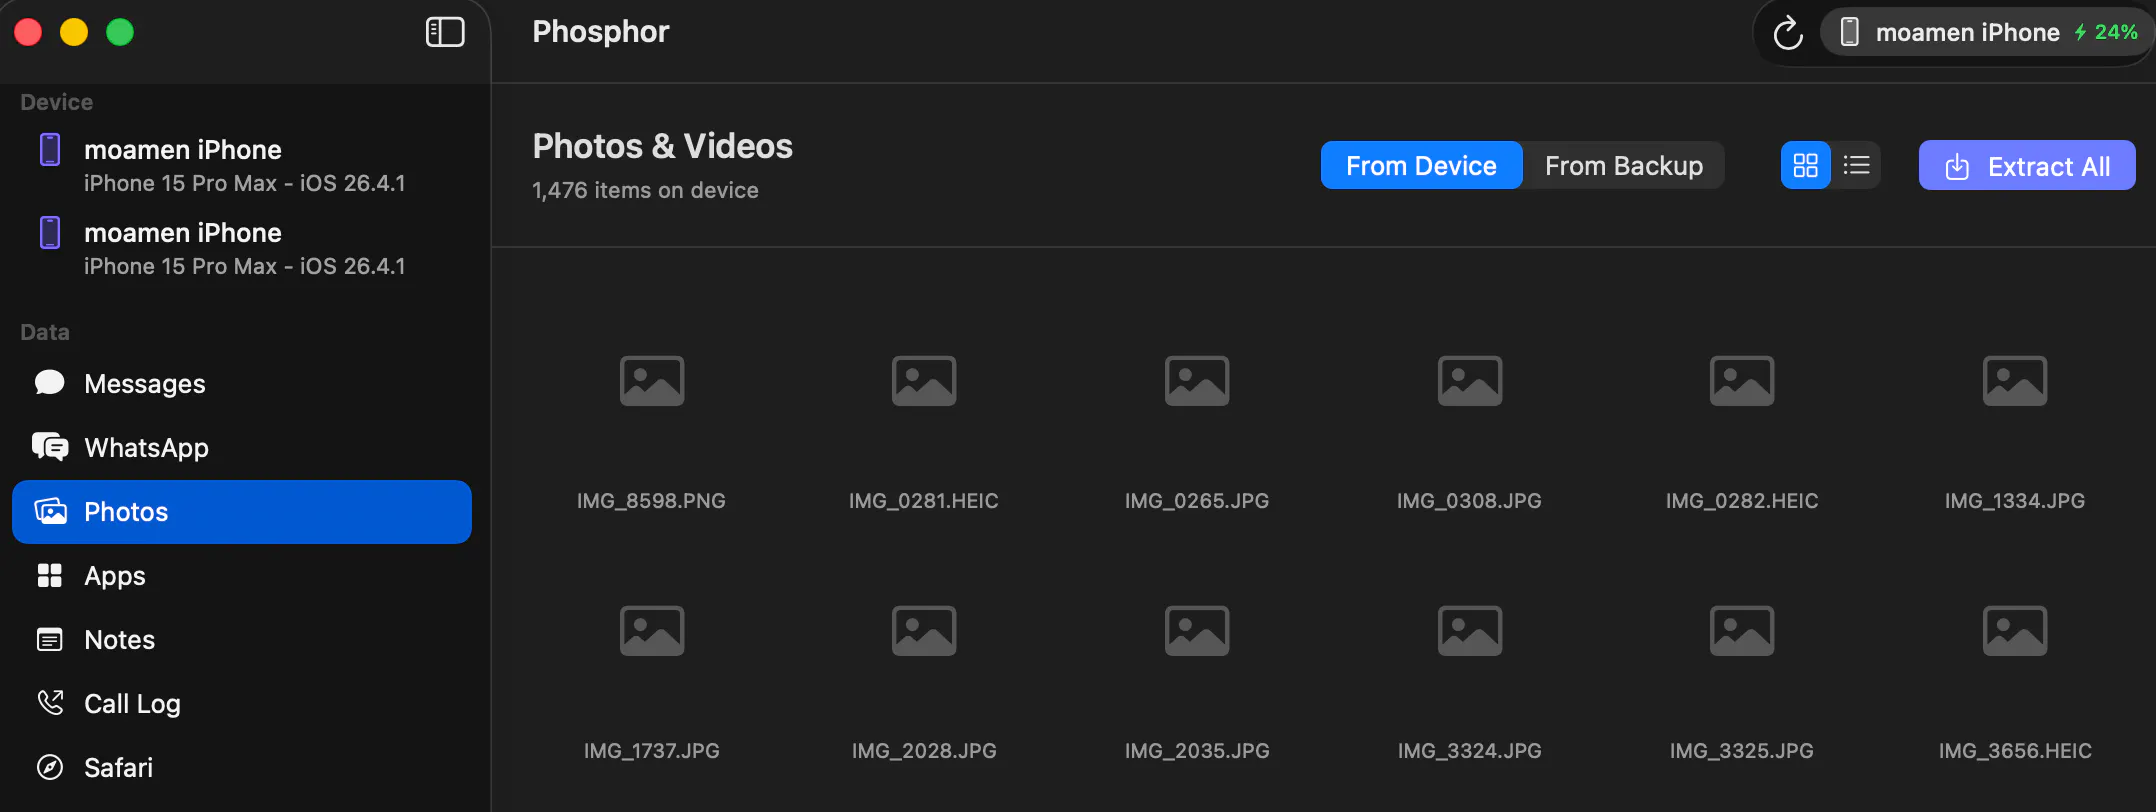Select thumbnail IMG_3324.JPG
This screenshot has height=812, width=2156.
coord(1470,631)
